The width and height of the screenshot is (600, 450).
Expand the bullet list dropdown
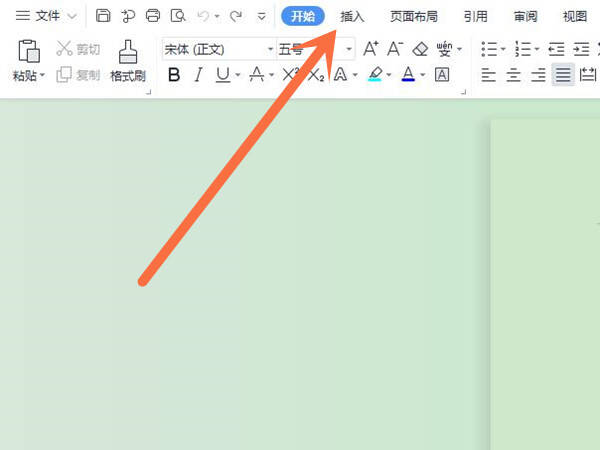point(503,49)
